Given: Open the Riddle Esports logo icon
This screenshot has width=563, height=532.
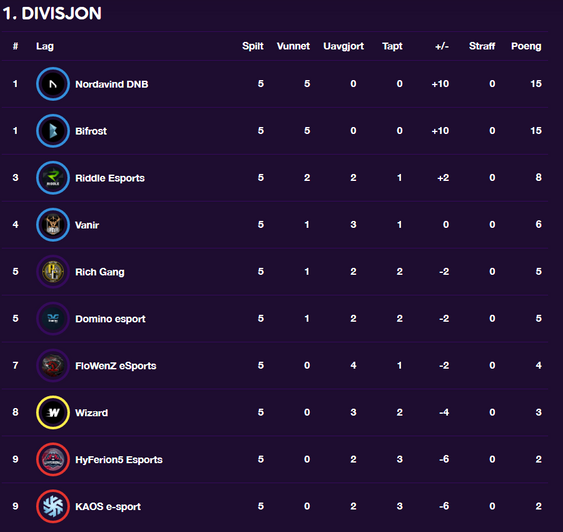Looking at the screenshot, I should point(53,178).
